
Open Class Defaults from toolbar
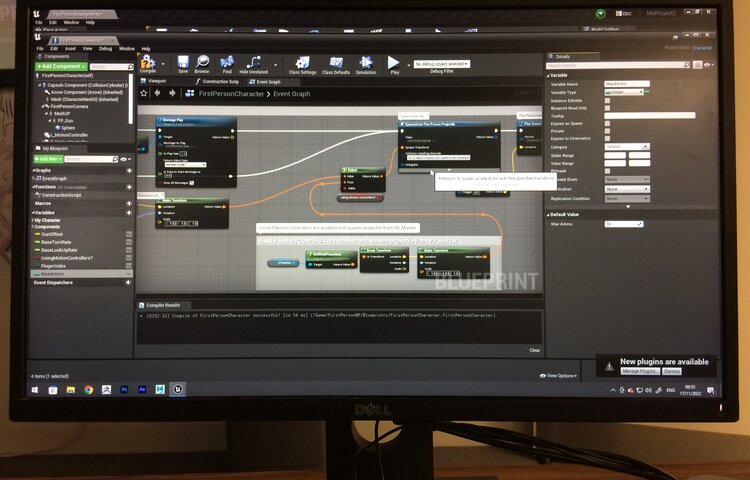click(x=336, y=63)
